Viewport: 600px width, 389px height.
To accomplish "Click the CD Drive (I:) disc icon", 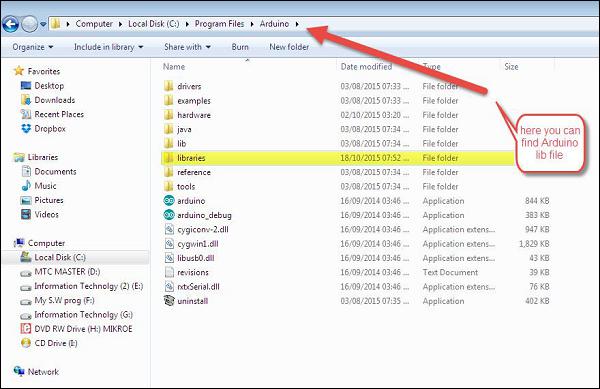I will coord(26,343).
